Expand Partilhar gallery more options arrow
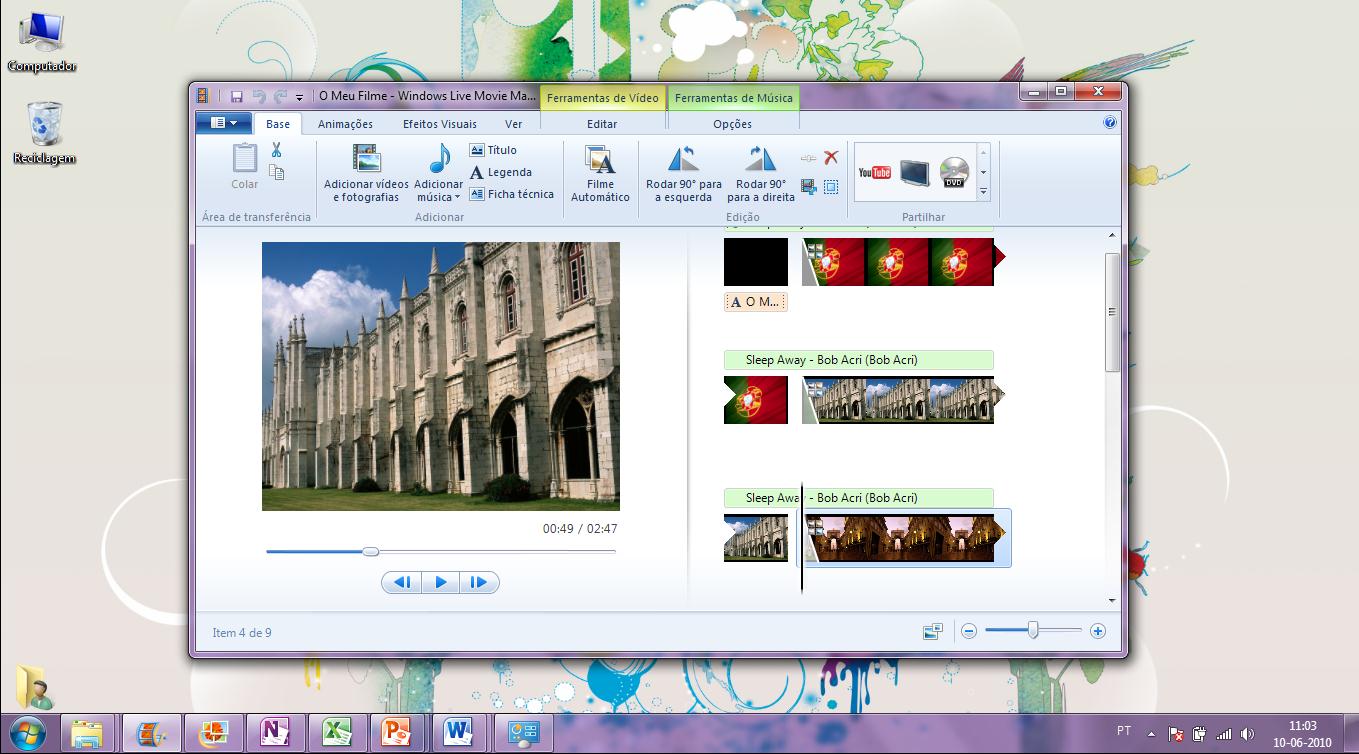 [983, 192]
